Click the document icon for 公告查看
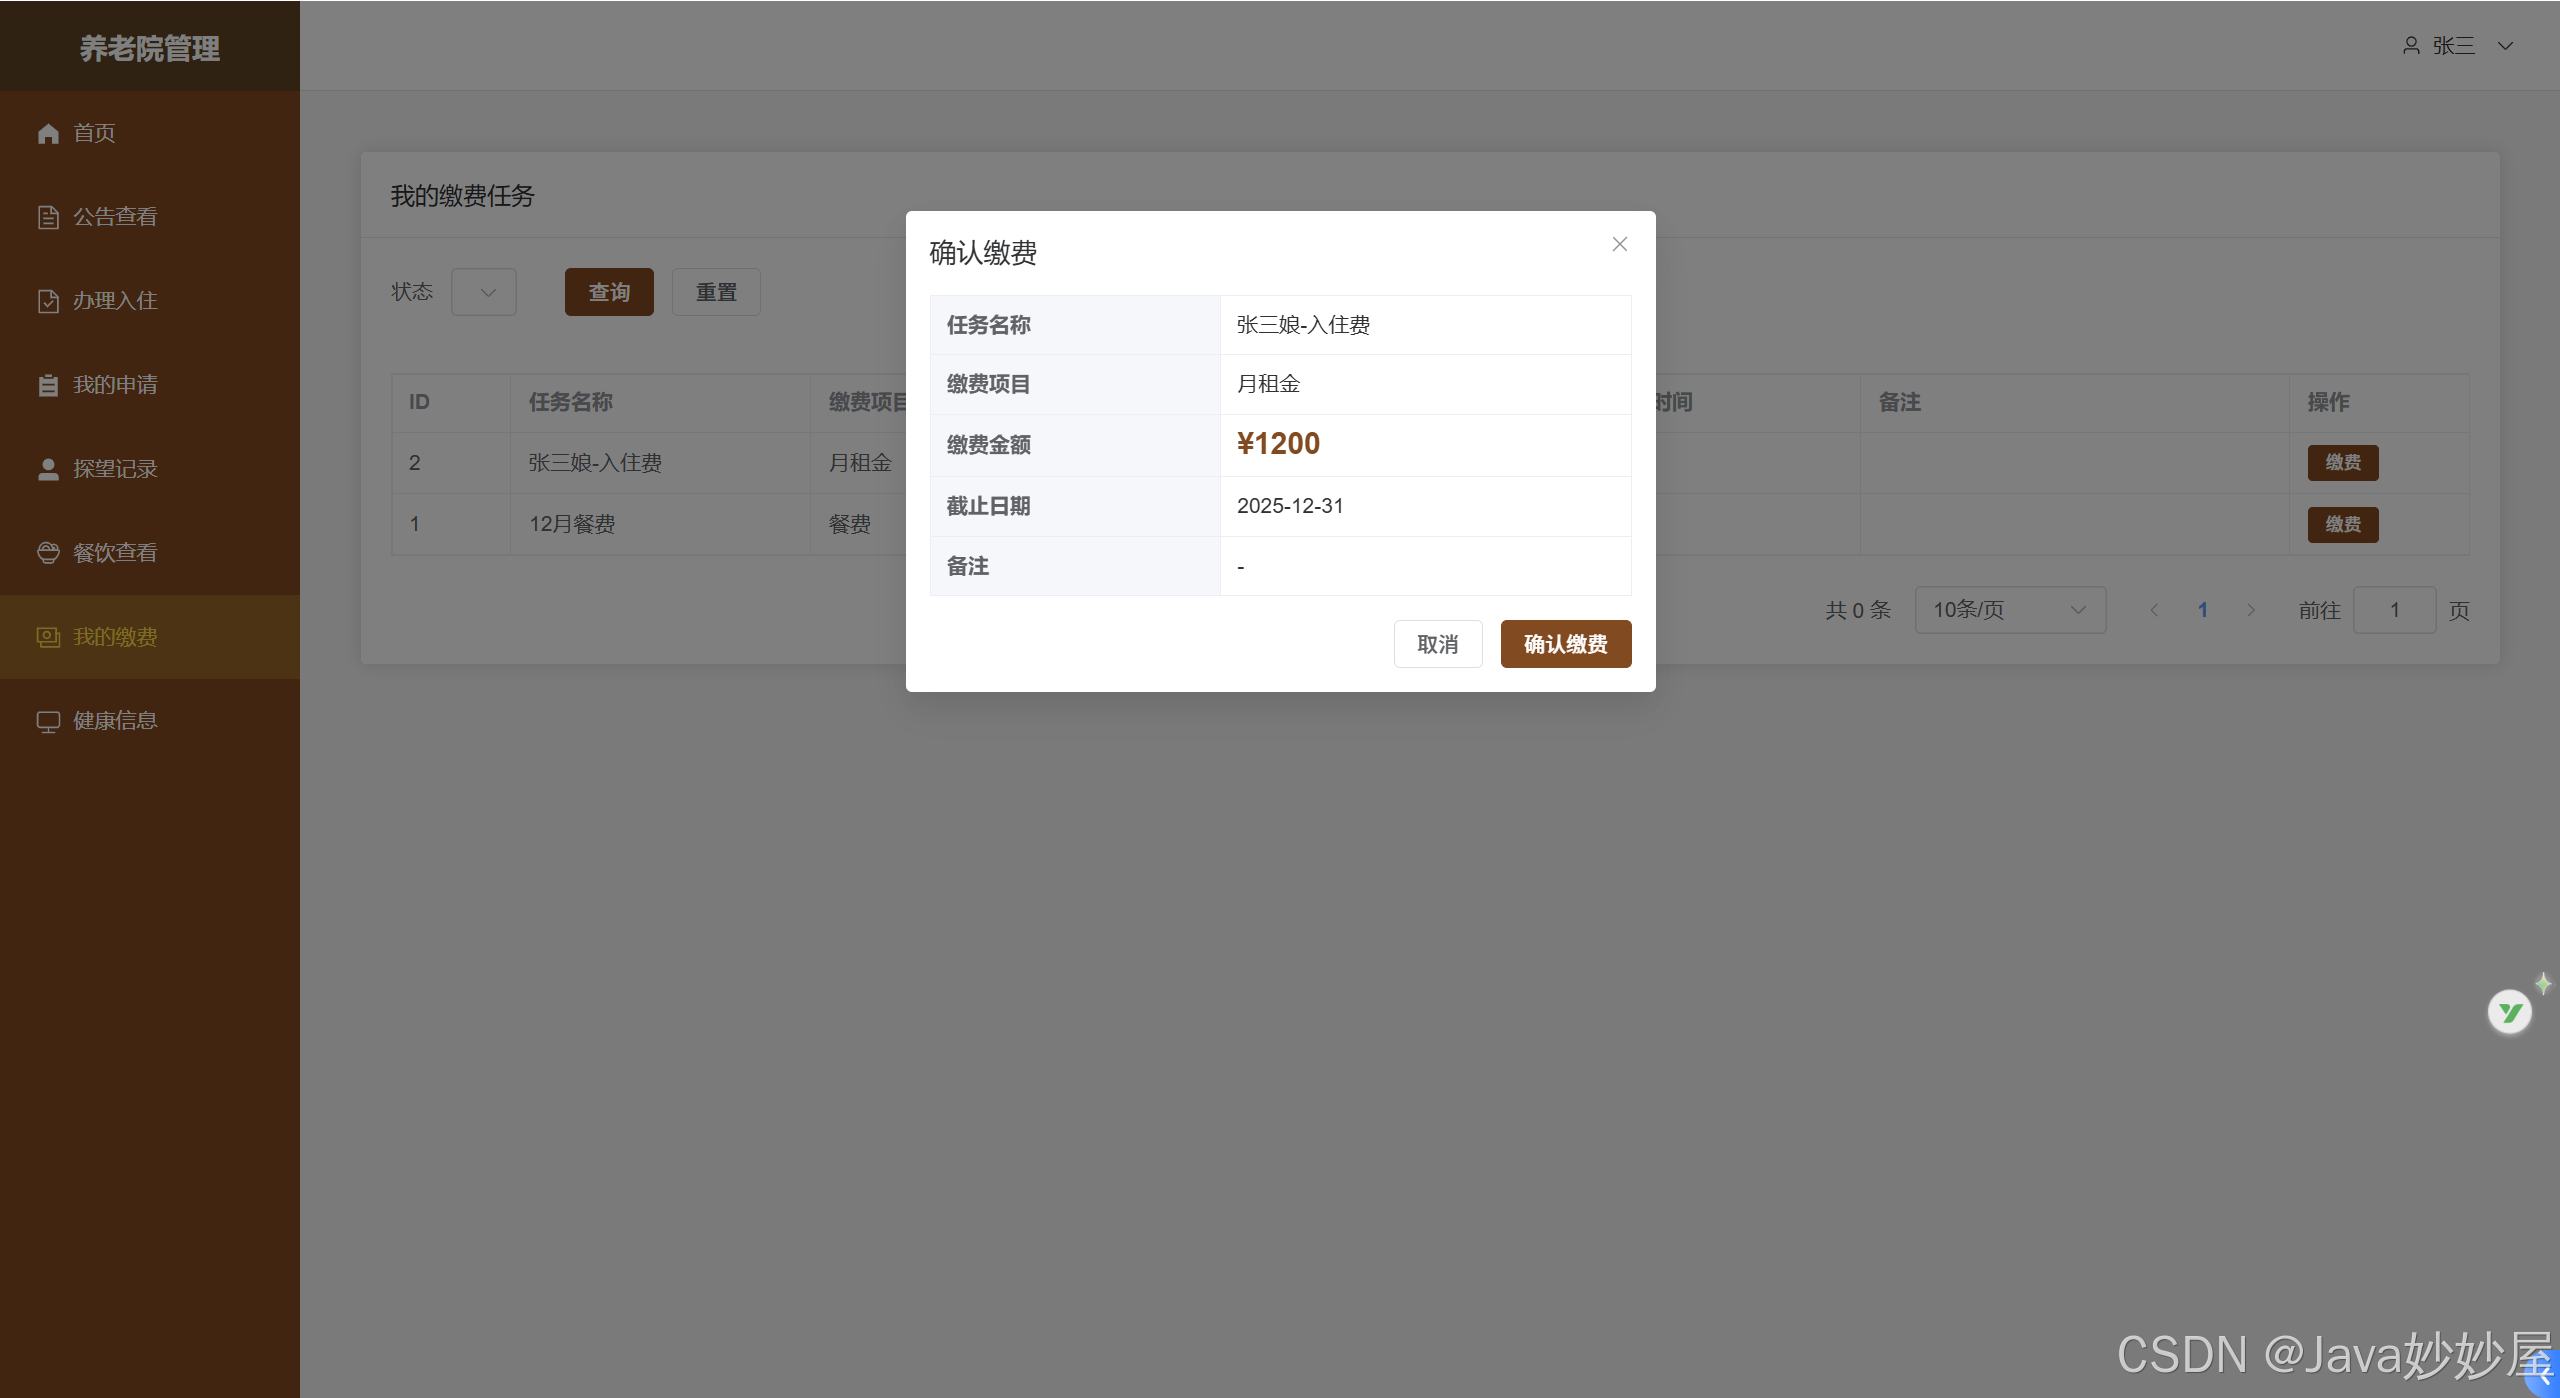Viewport: 2560px width, 1398px height. 48,217
